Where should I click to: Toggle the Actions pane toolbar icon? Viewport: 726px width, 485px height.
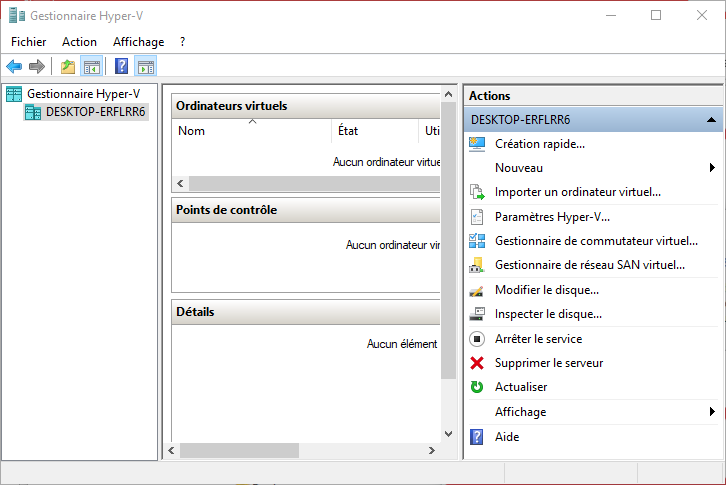(146, 67)
